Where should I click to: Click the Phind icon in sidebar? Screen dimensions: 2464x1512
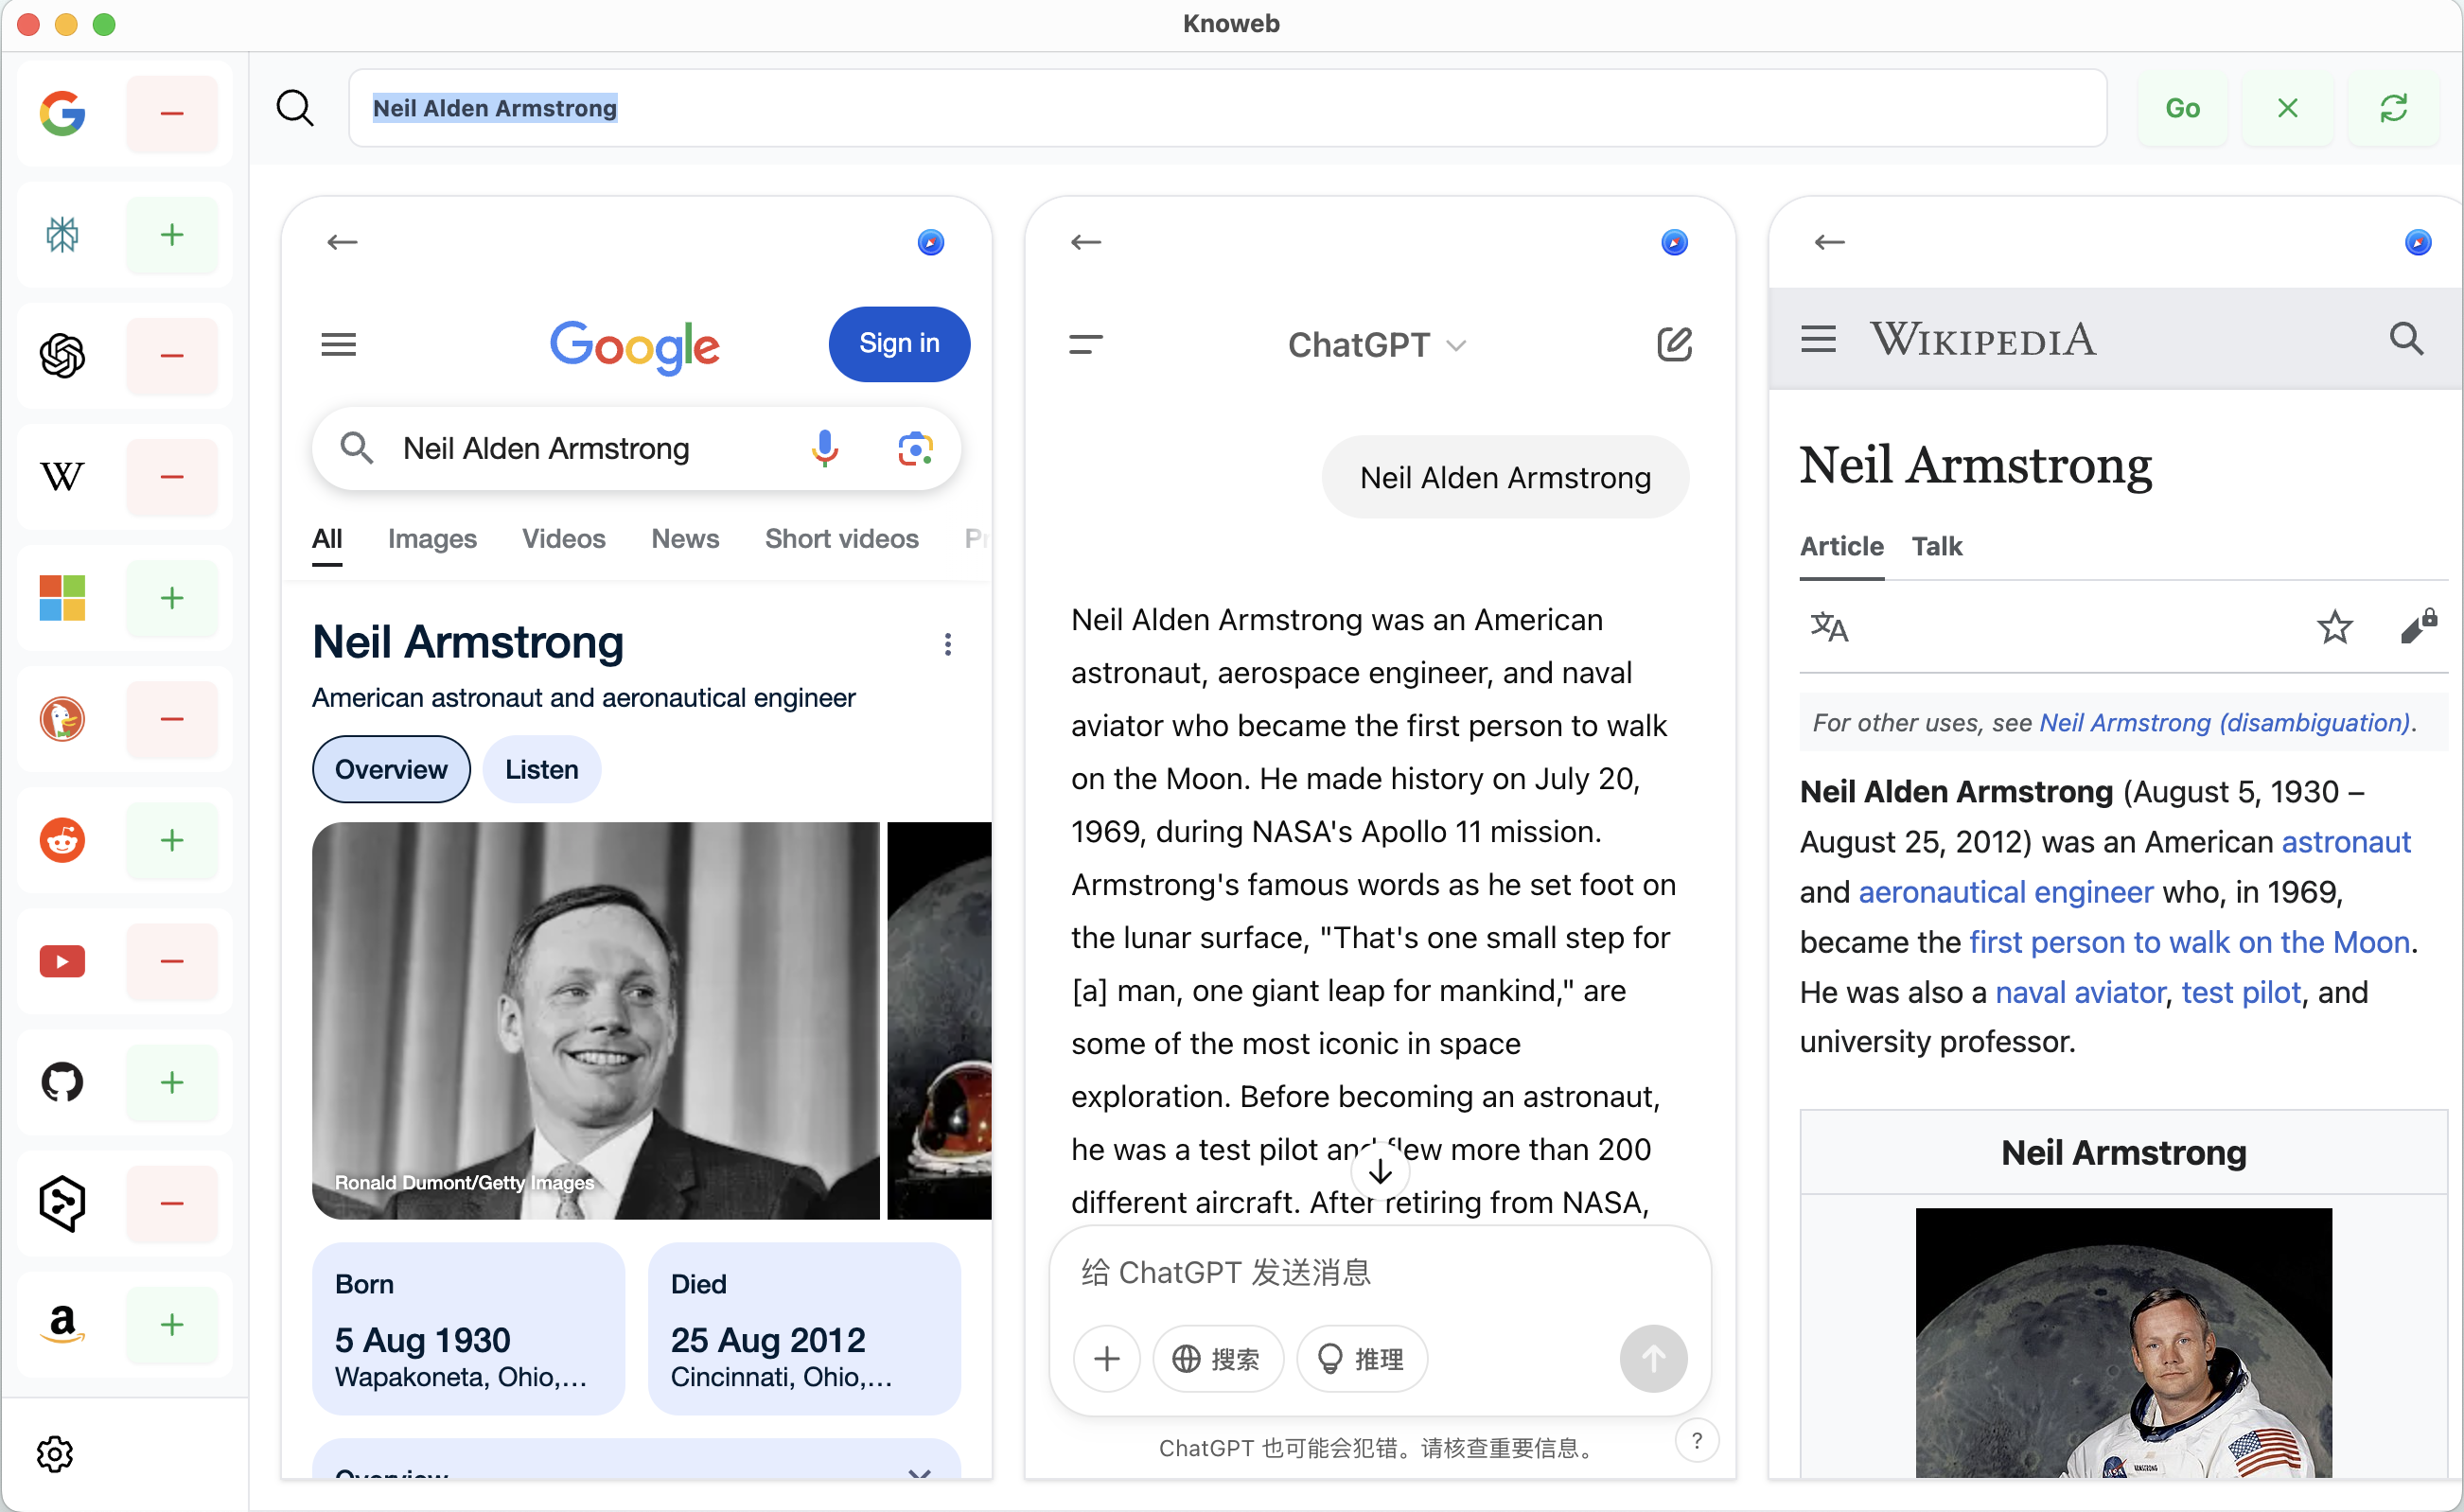click(x=62, y=1203)
